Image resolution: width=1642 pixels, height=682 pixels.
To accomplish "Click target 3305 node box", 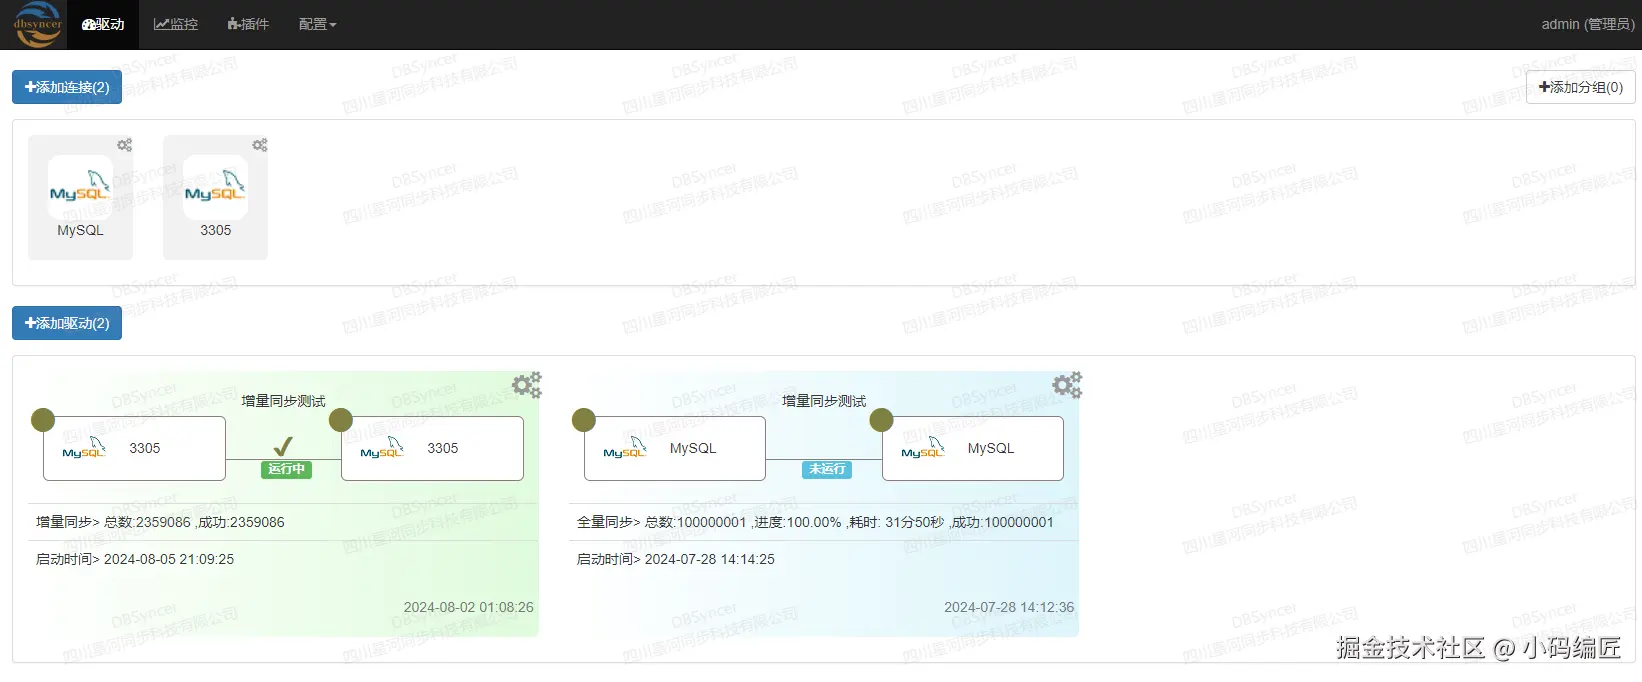I will coord(432,448).
